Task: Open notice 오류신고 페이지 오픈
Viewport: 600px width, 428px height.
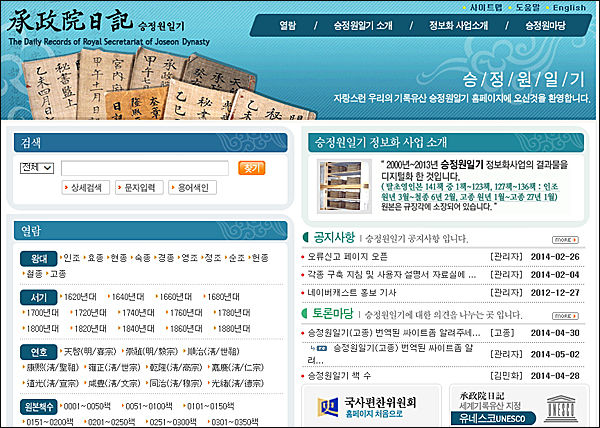Action: click(347, 257)
